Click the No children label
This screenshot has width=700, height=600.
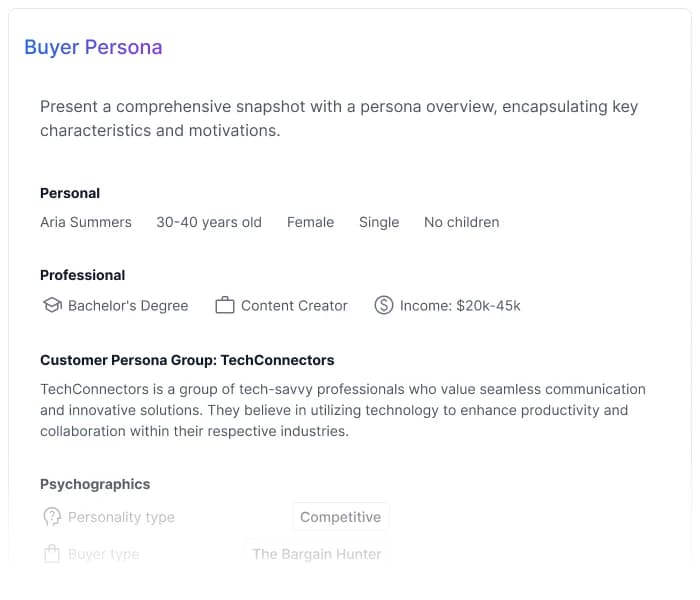[461, 222]
